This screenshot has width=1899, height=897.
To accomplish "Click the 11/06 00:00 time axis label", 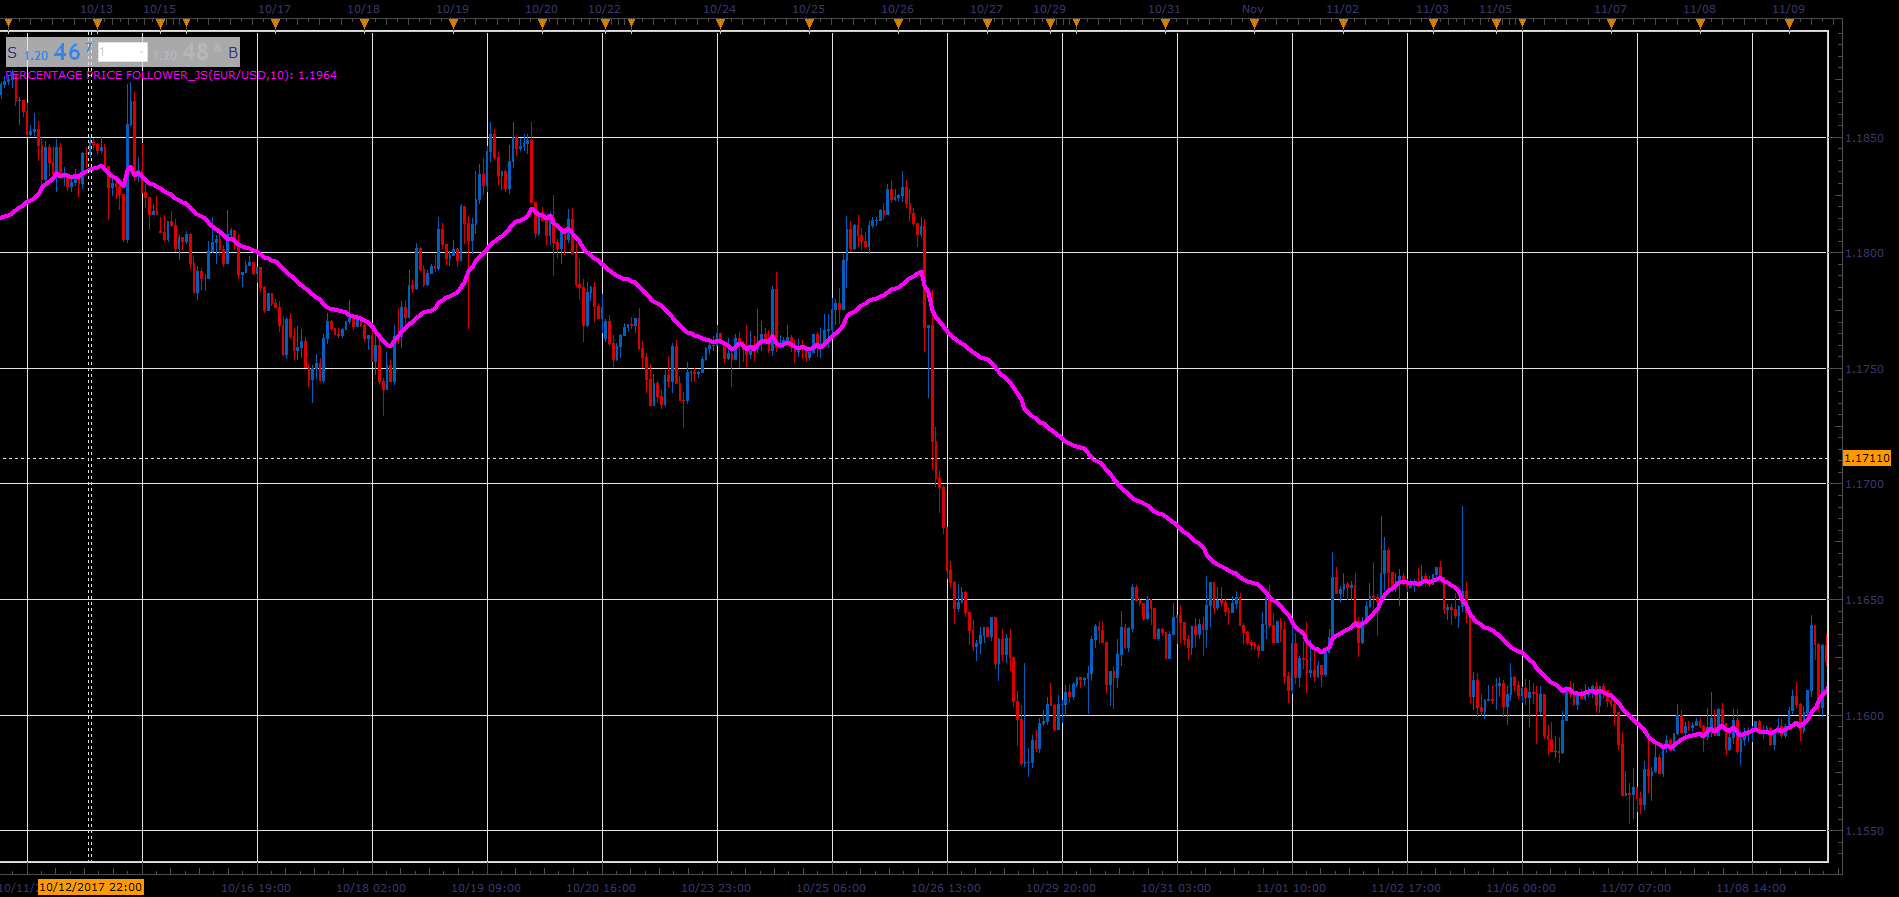I will point(1521,888).
